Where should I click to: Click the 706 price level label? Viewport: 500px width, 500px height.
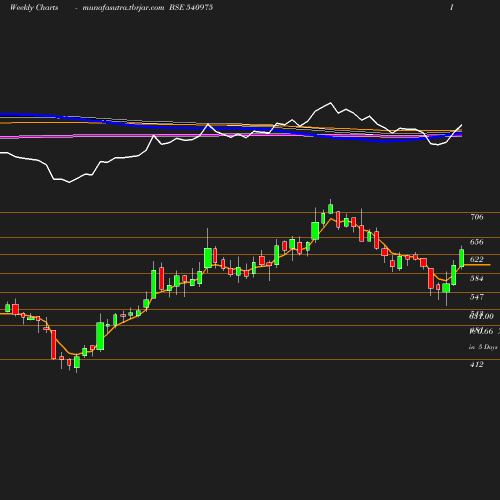[x=477, y=217]
